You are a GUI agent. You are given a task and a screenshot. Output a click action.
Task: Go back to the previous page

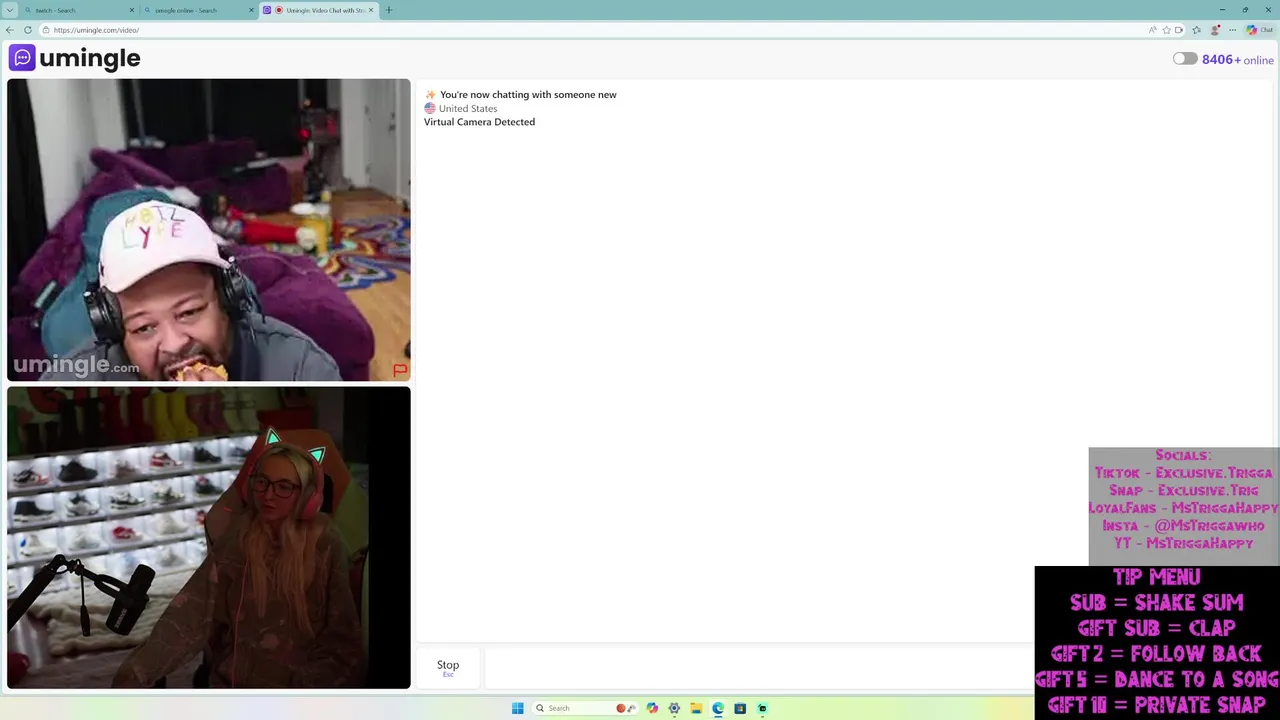(10, 30)
